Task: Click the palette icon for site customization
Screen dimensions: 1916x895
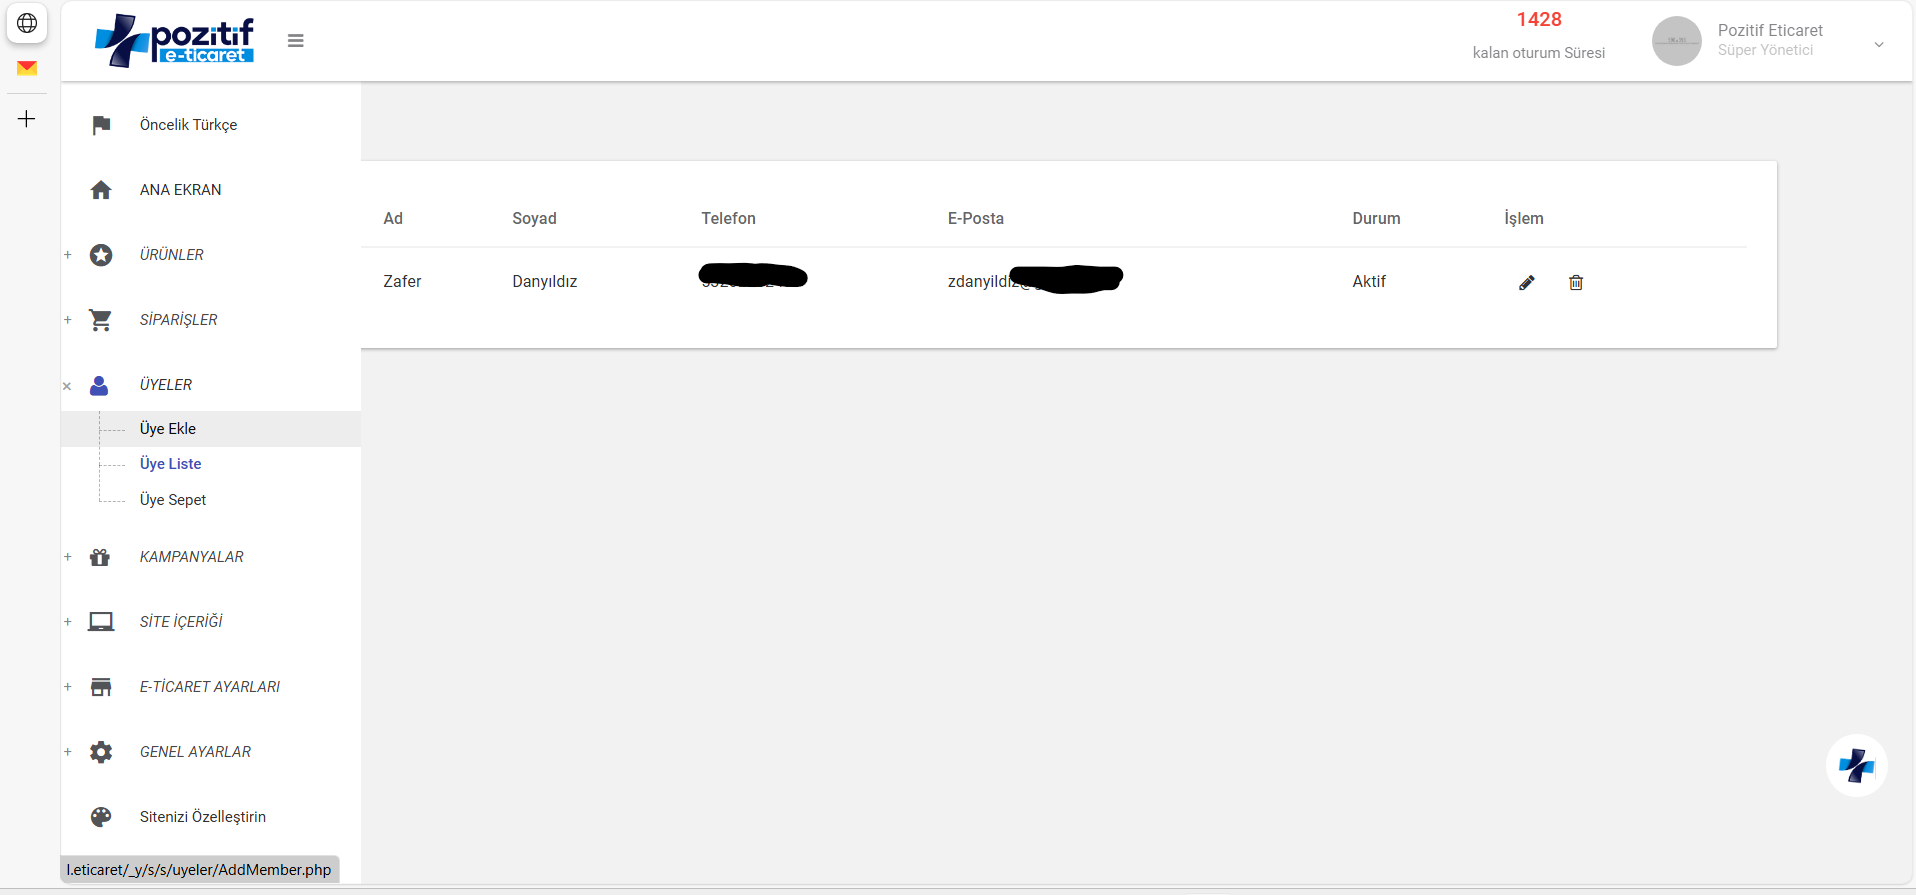Action: [101, 817]
